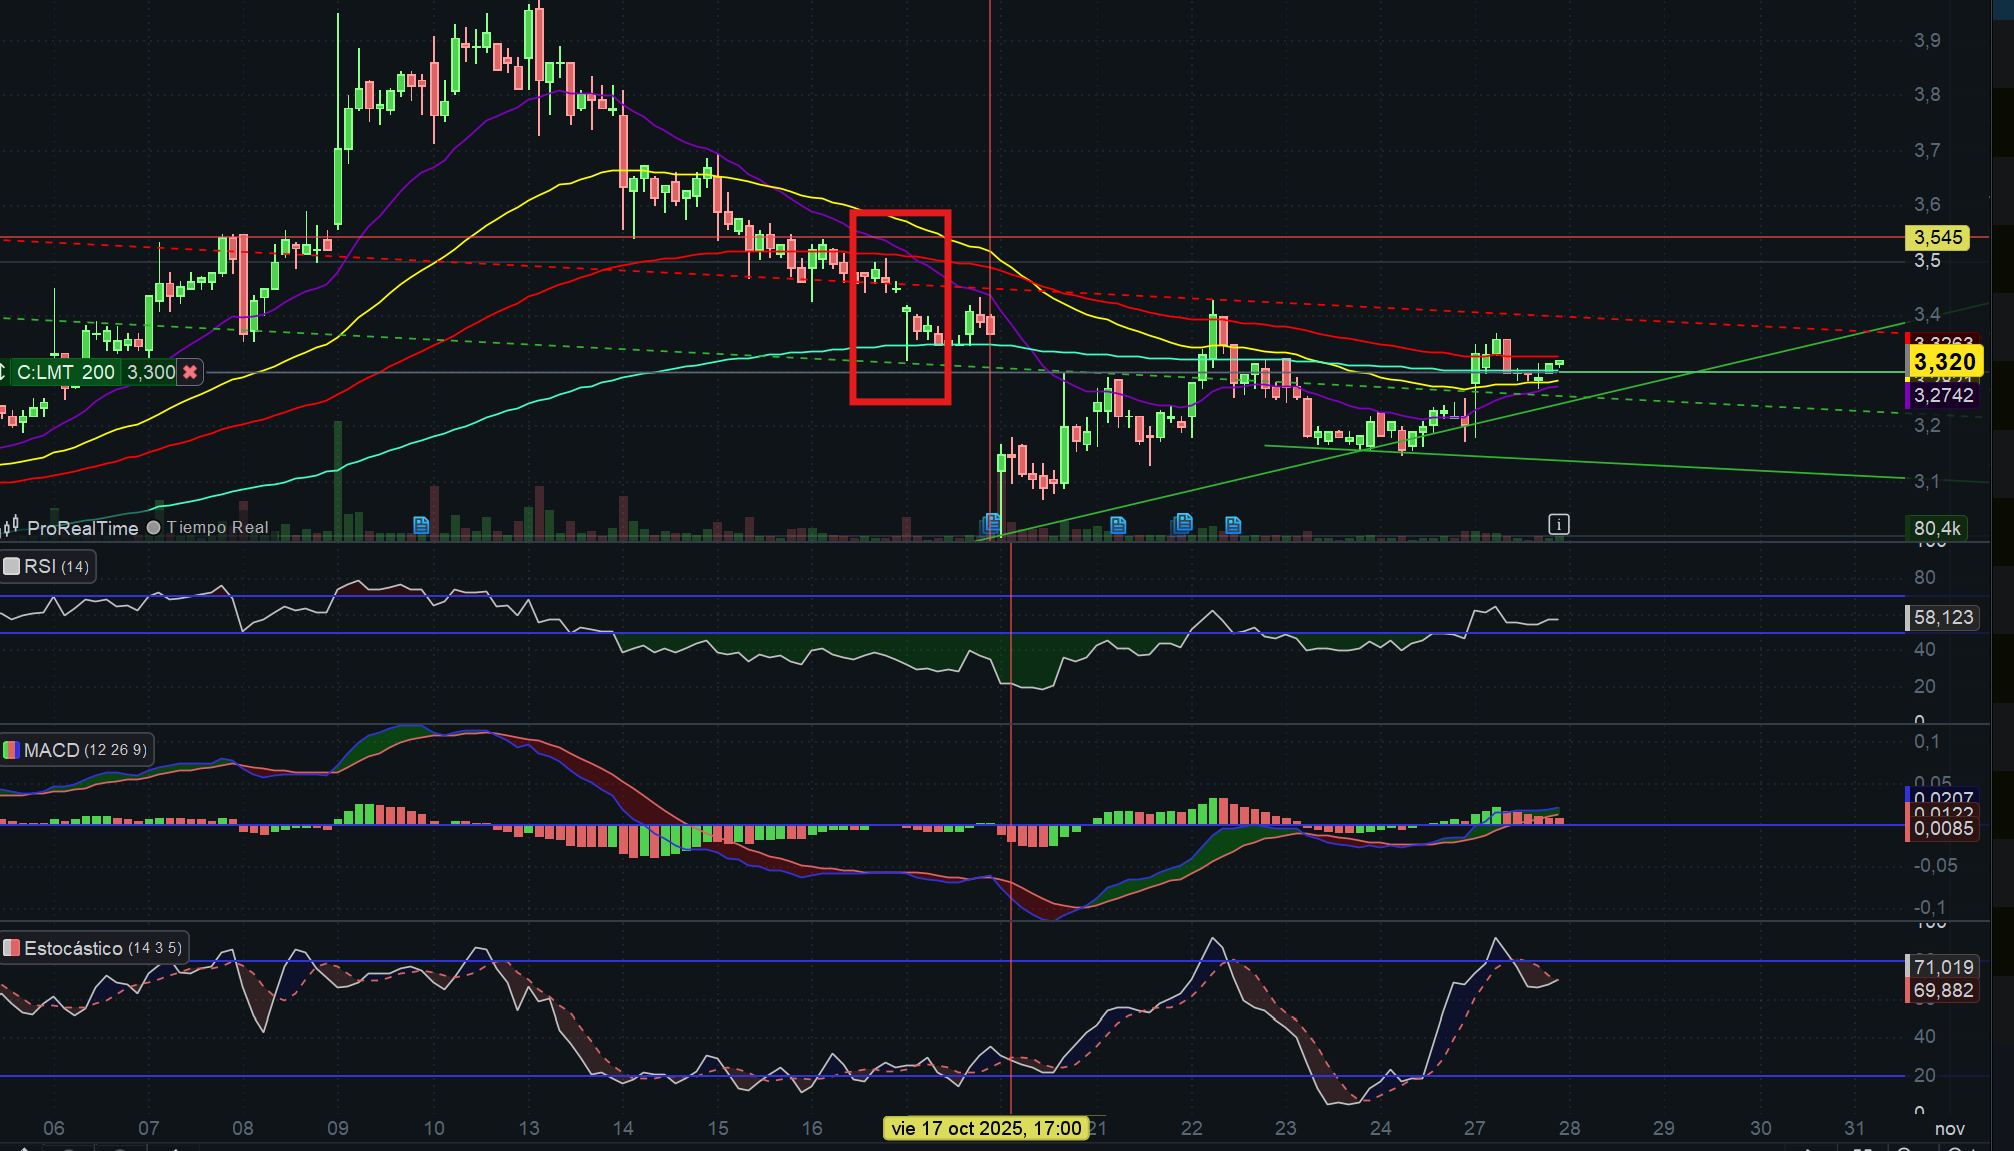Open the stacked news icon at October 17
Viewport: 2014px width, 1151px height.
pyautogui.click(x=991, y=523)
